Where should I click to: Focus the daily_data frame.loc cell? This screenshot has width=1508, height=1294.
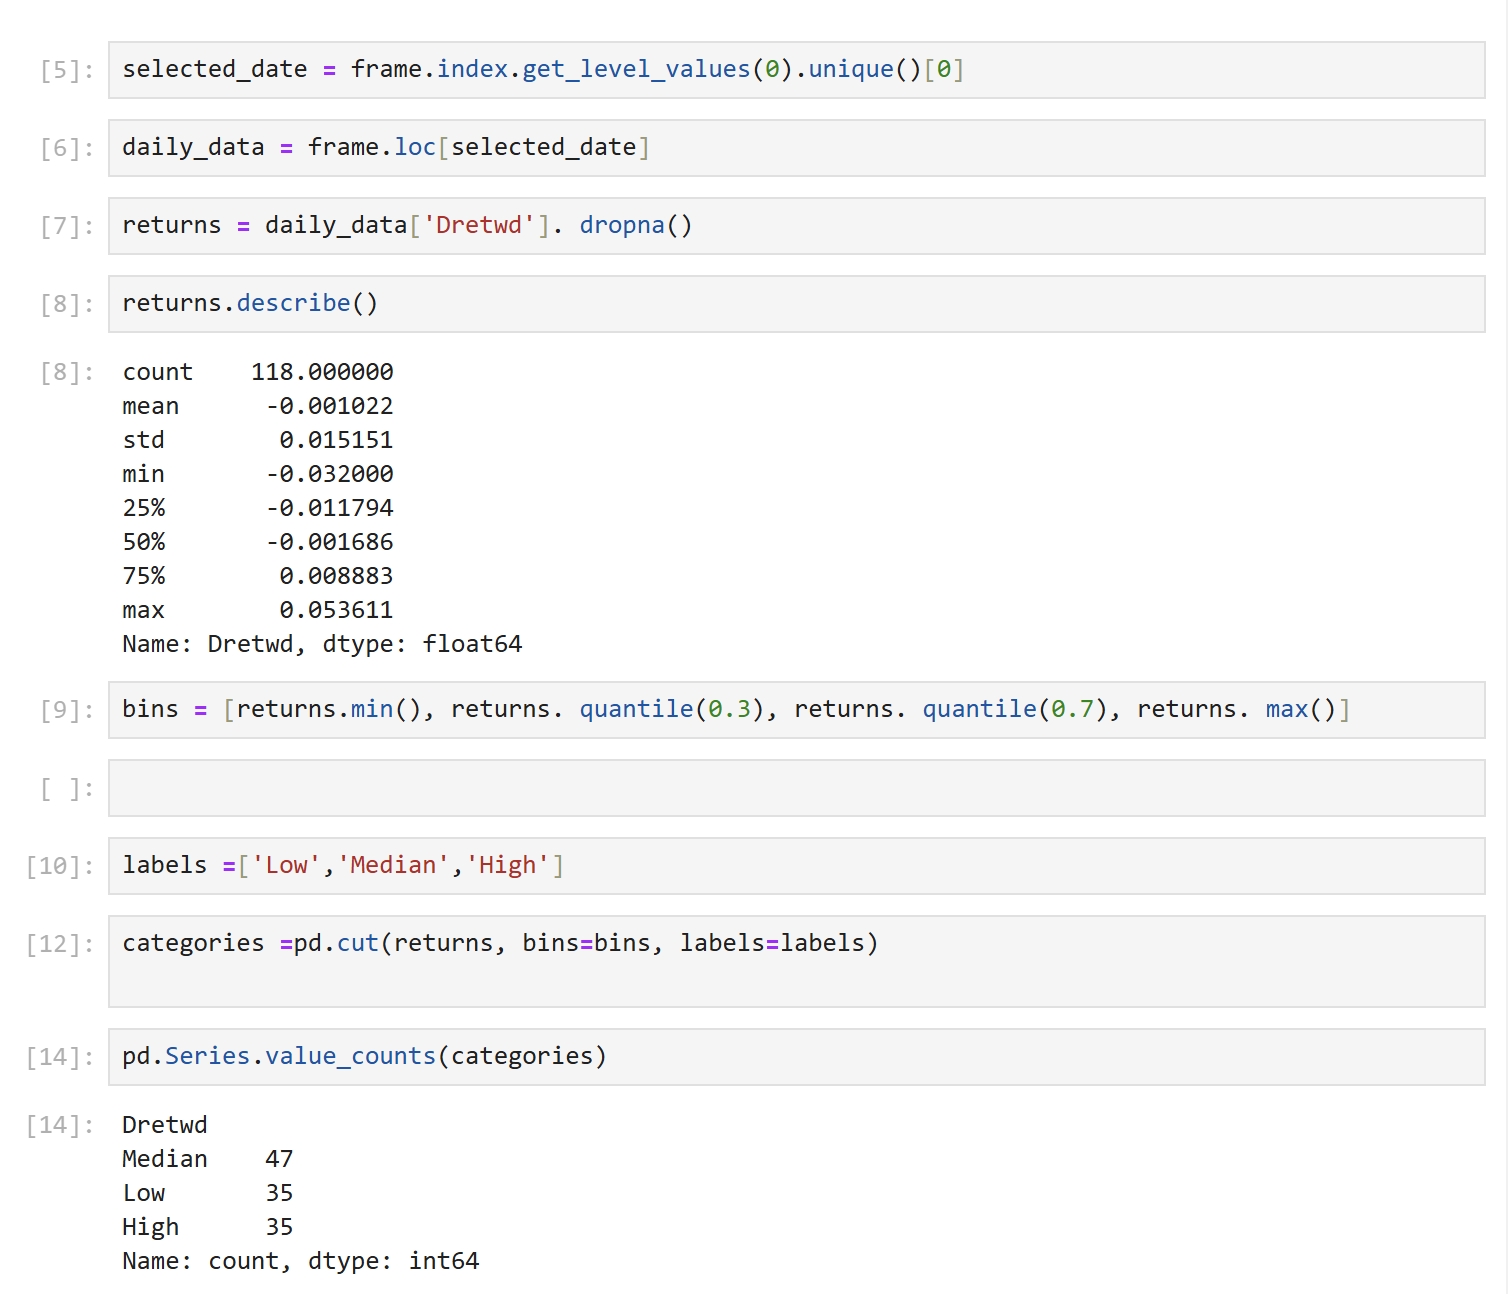[795, 148]
